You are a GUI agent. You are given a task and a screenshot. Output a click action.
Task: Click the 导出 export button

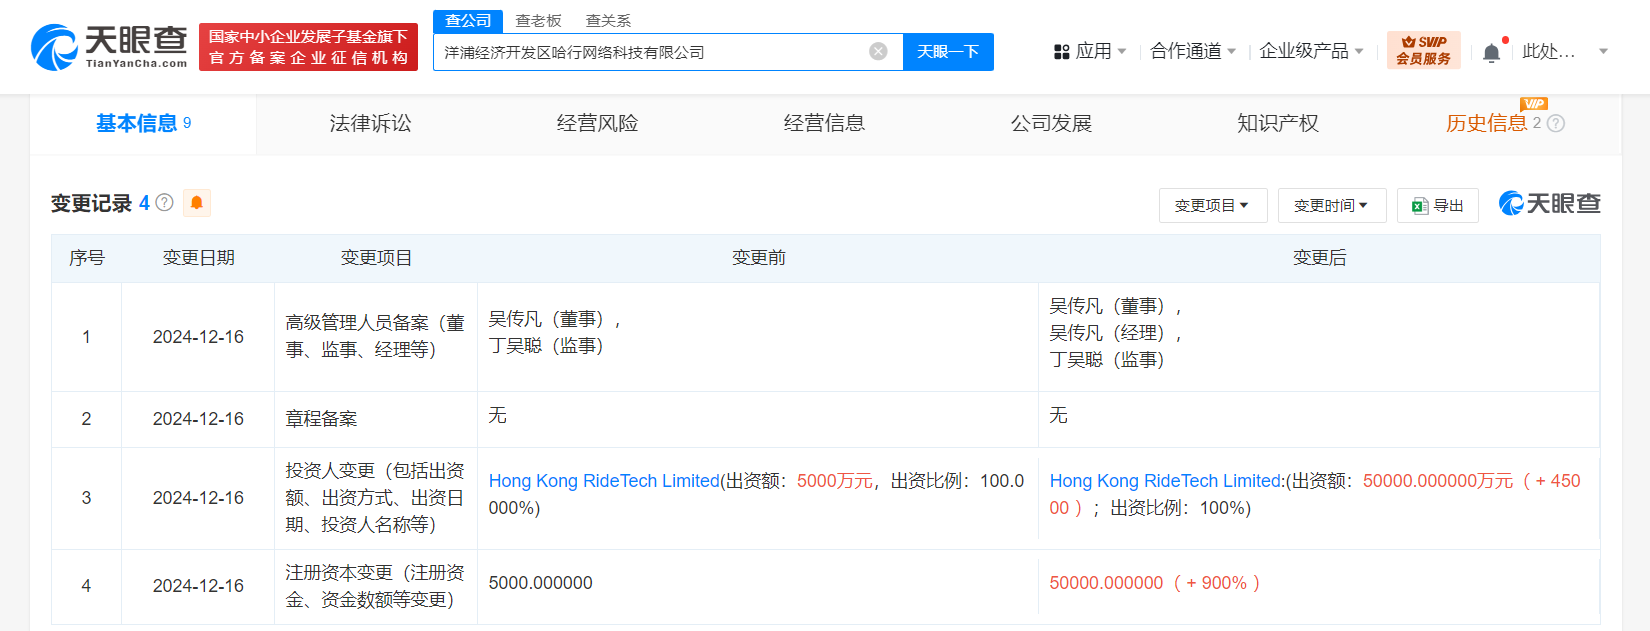(1437, 205)
